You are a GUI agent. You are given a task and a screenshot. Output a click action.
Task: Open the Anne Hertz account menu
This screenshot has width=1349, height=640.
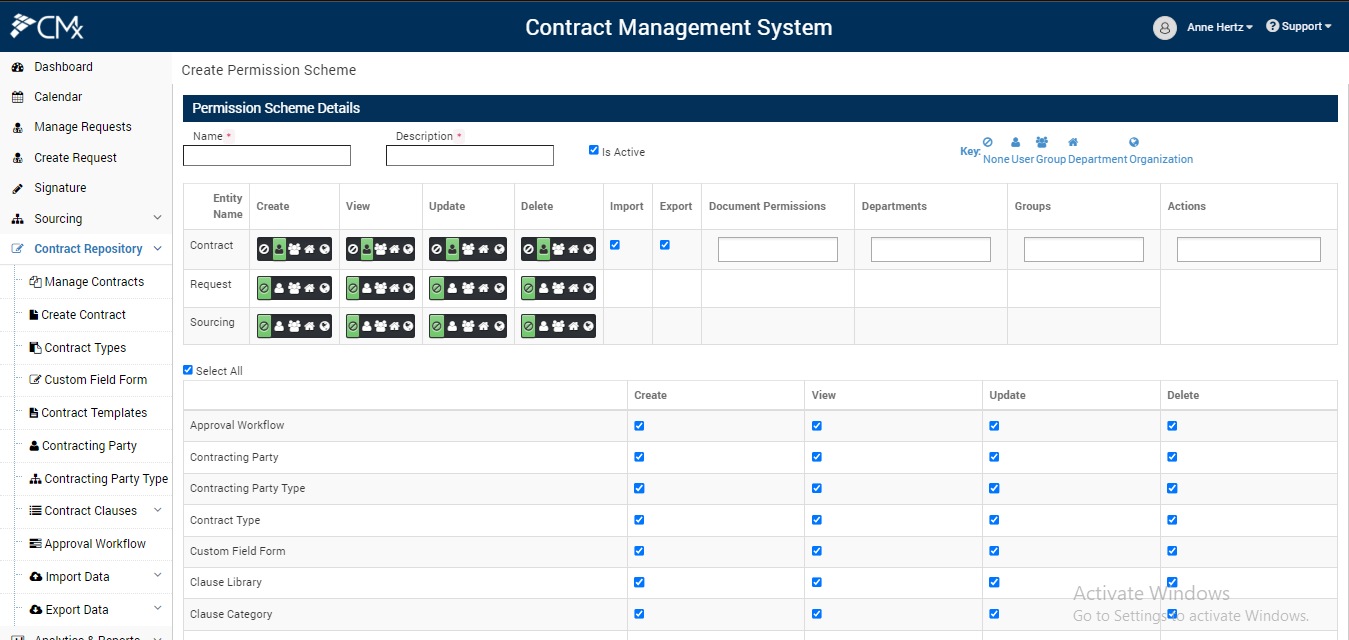click(1219, 26)
